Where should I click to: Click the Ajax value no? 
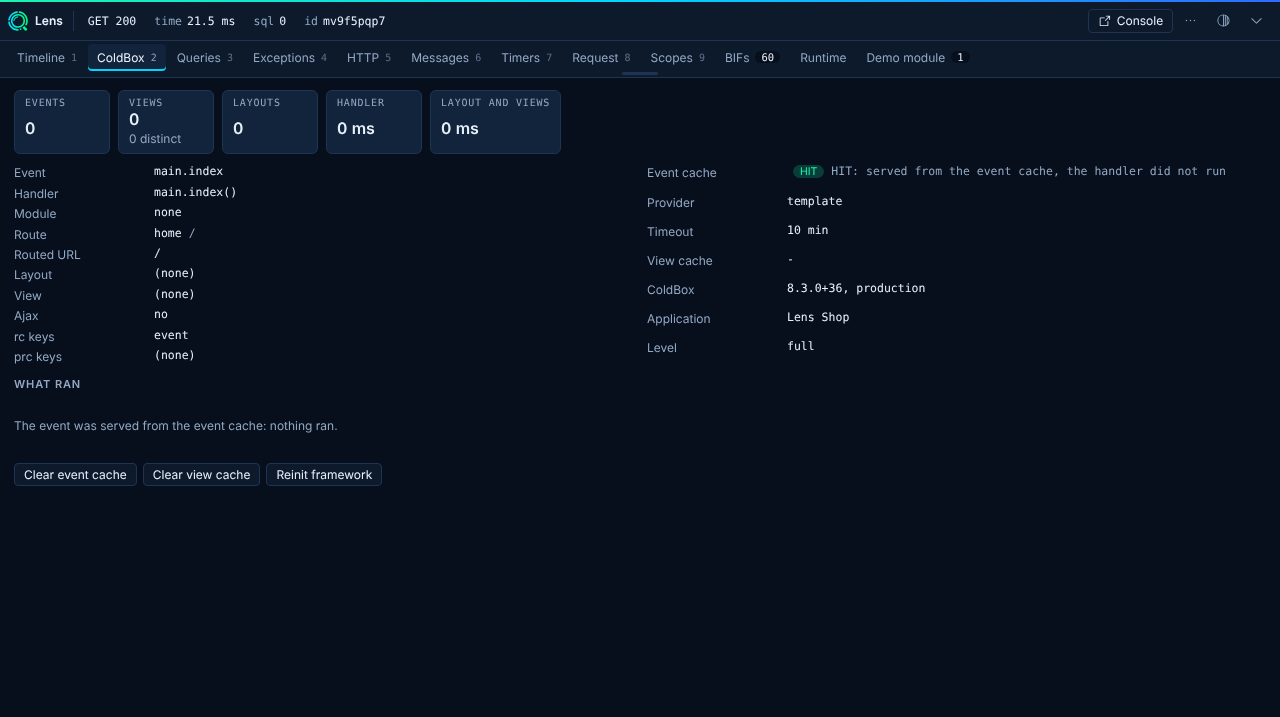[161, 314]
